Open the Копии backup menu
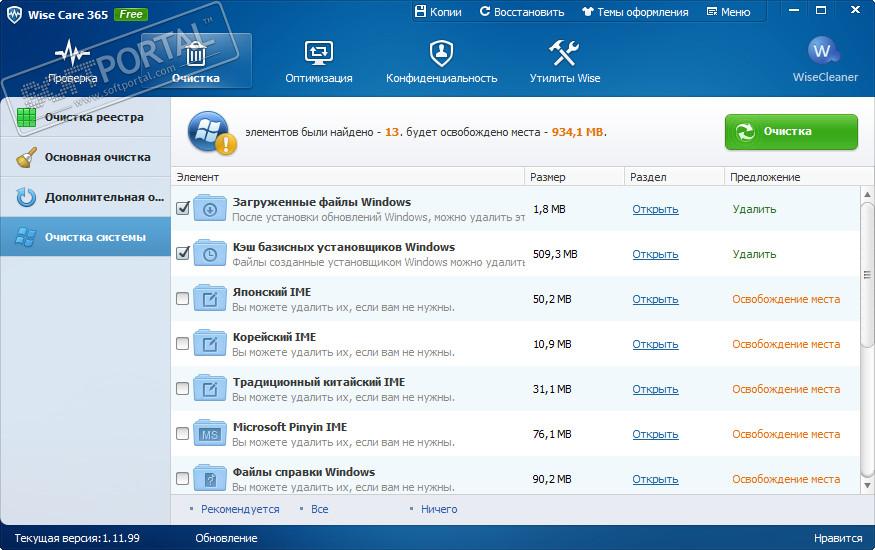The image size is (875, 550). coord(438,12)
